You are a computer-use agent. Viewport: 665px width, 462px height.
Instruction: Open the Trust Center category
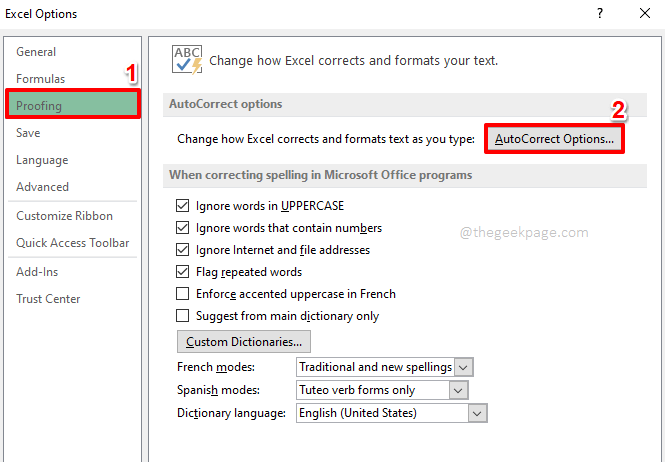click(x=48, y=299)
